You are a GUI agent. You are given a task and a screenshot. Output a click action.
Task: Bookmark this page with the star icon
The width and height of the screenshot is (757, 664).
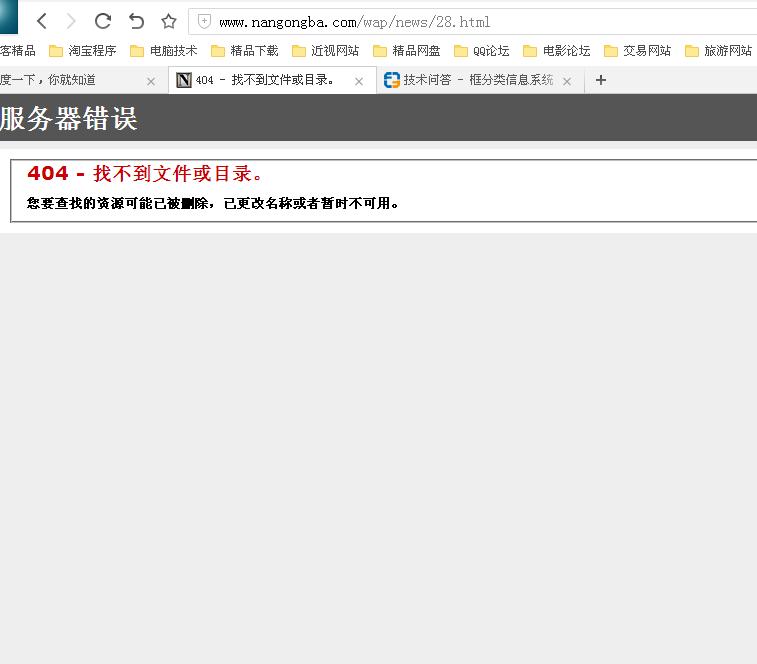coord(169,21)
